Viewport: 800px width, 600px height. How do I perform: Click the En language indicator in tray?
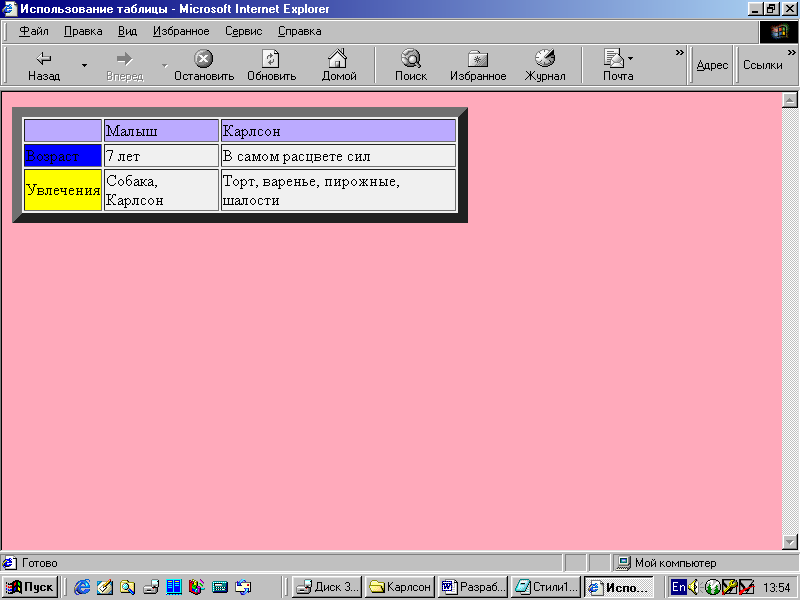coord(679,587)
